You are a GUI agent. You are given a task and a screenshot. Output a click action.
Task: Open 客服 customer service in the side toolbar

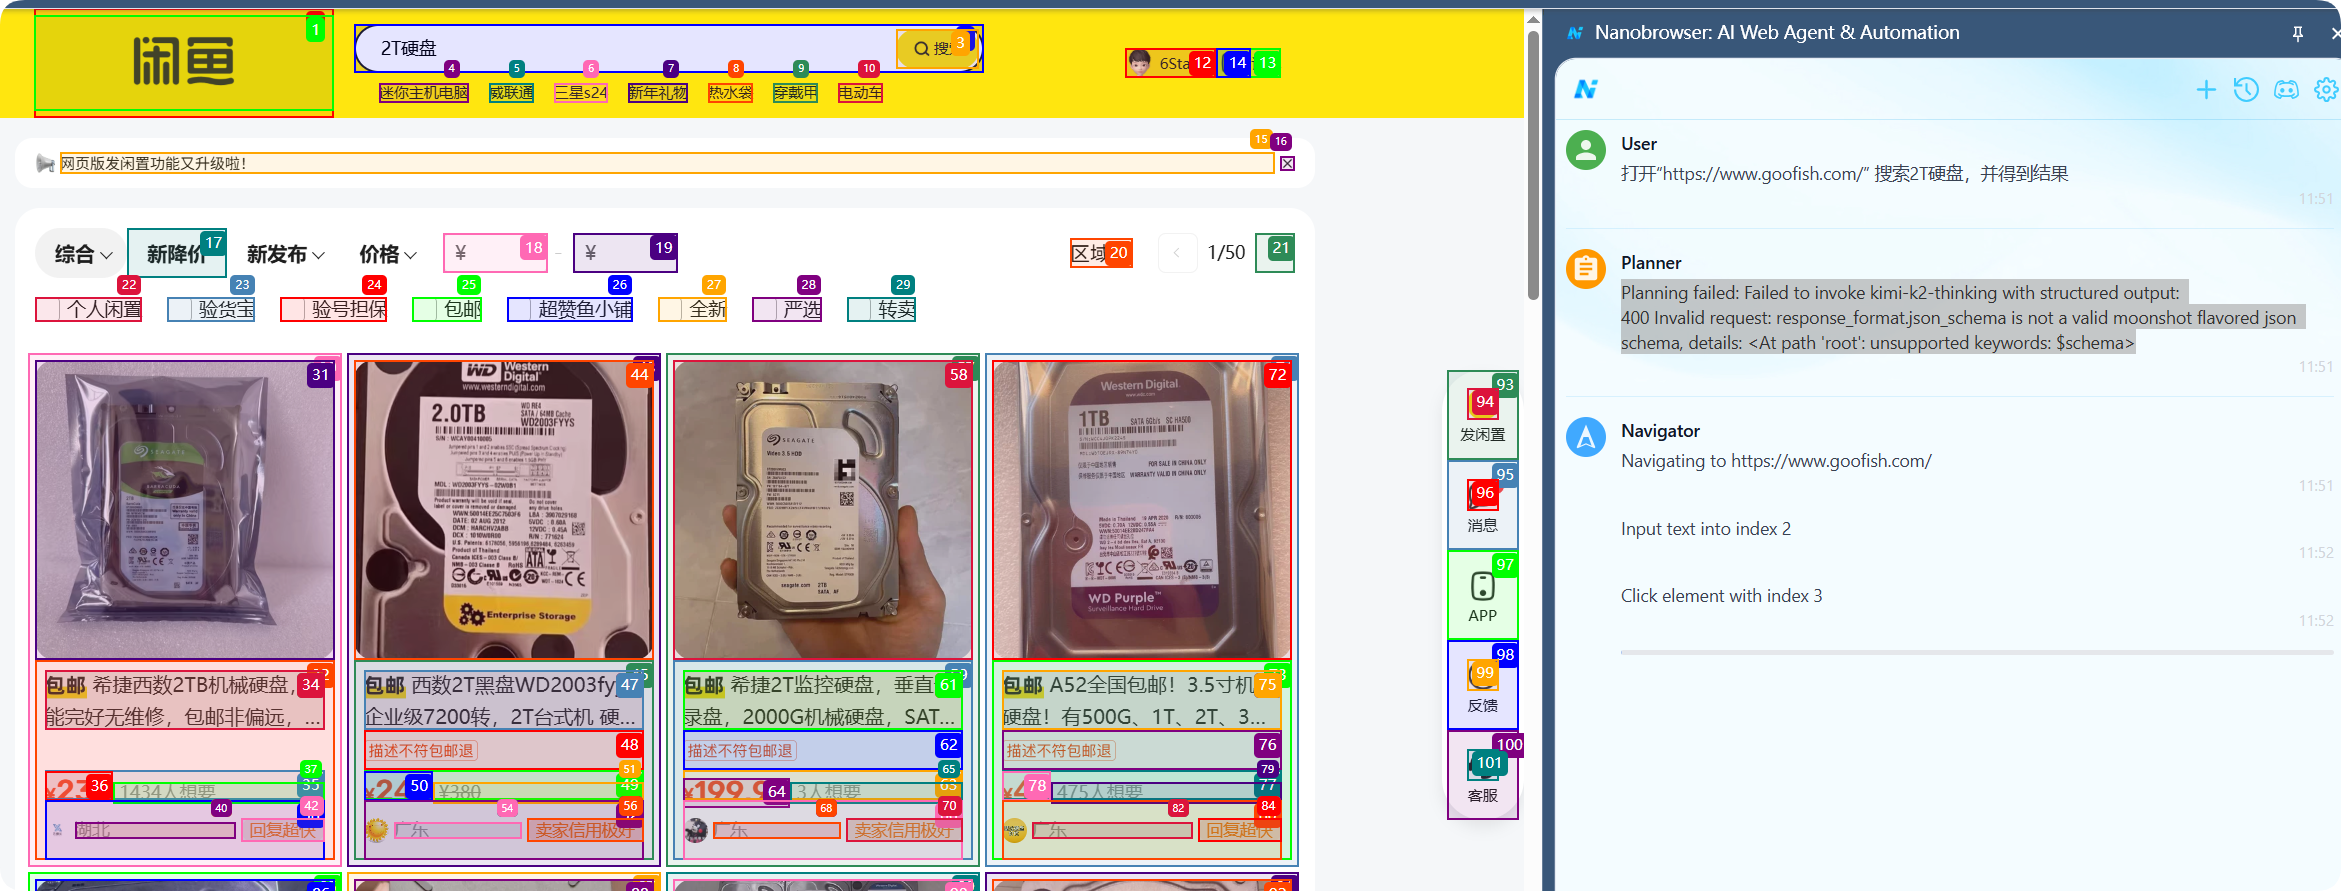[1483, 776]
